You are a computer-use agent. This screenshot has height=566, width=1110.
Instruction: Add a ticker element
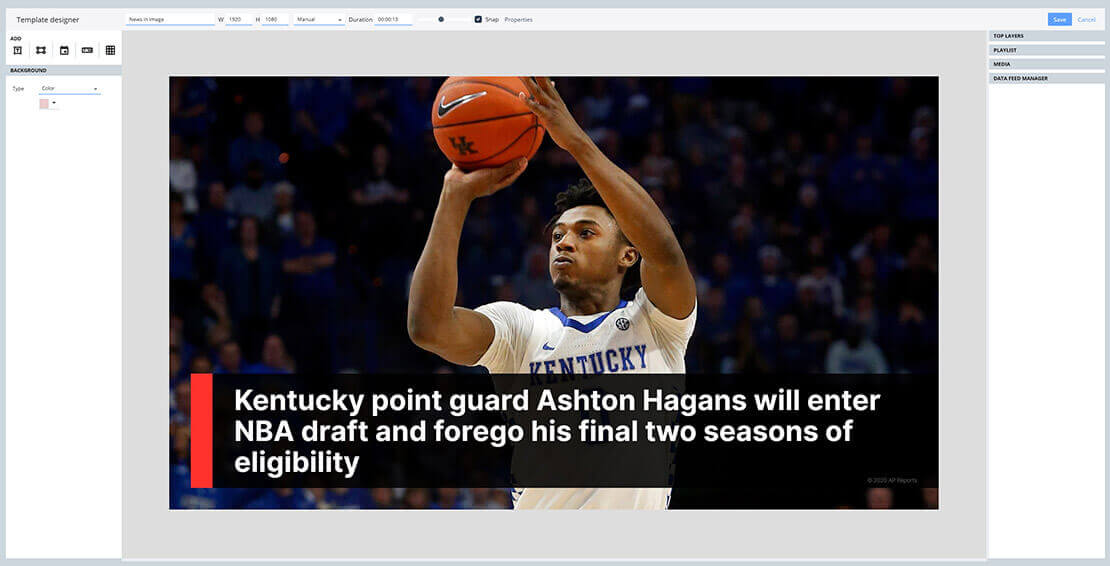87,50
